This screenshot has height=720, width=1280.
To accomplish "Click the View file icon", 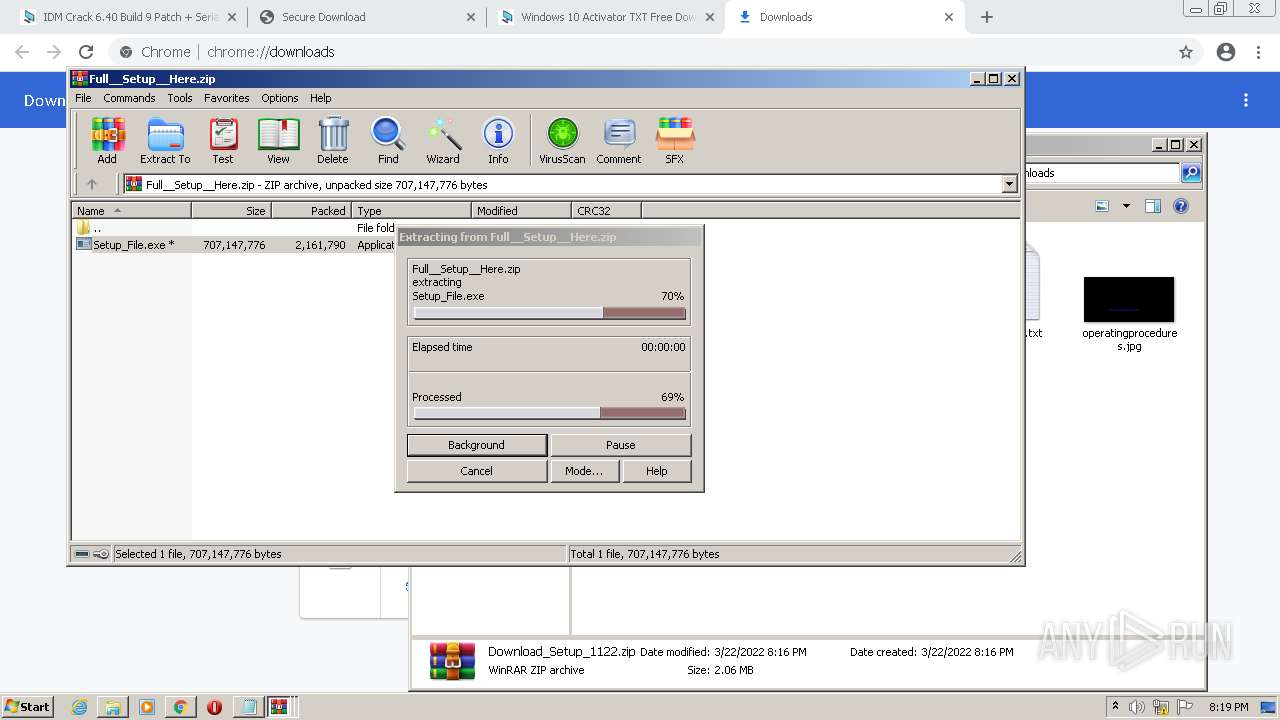I will click(x=278, y=140).
